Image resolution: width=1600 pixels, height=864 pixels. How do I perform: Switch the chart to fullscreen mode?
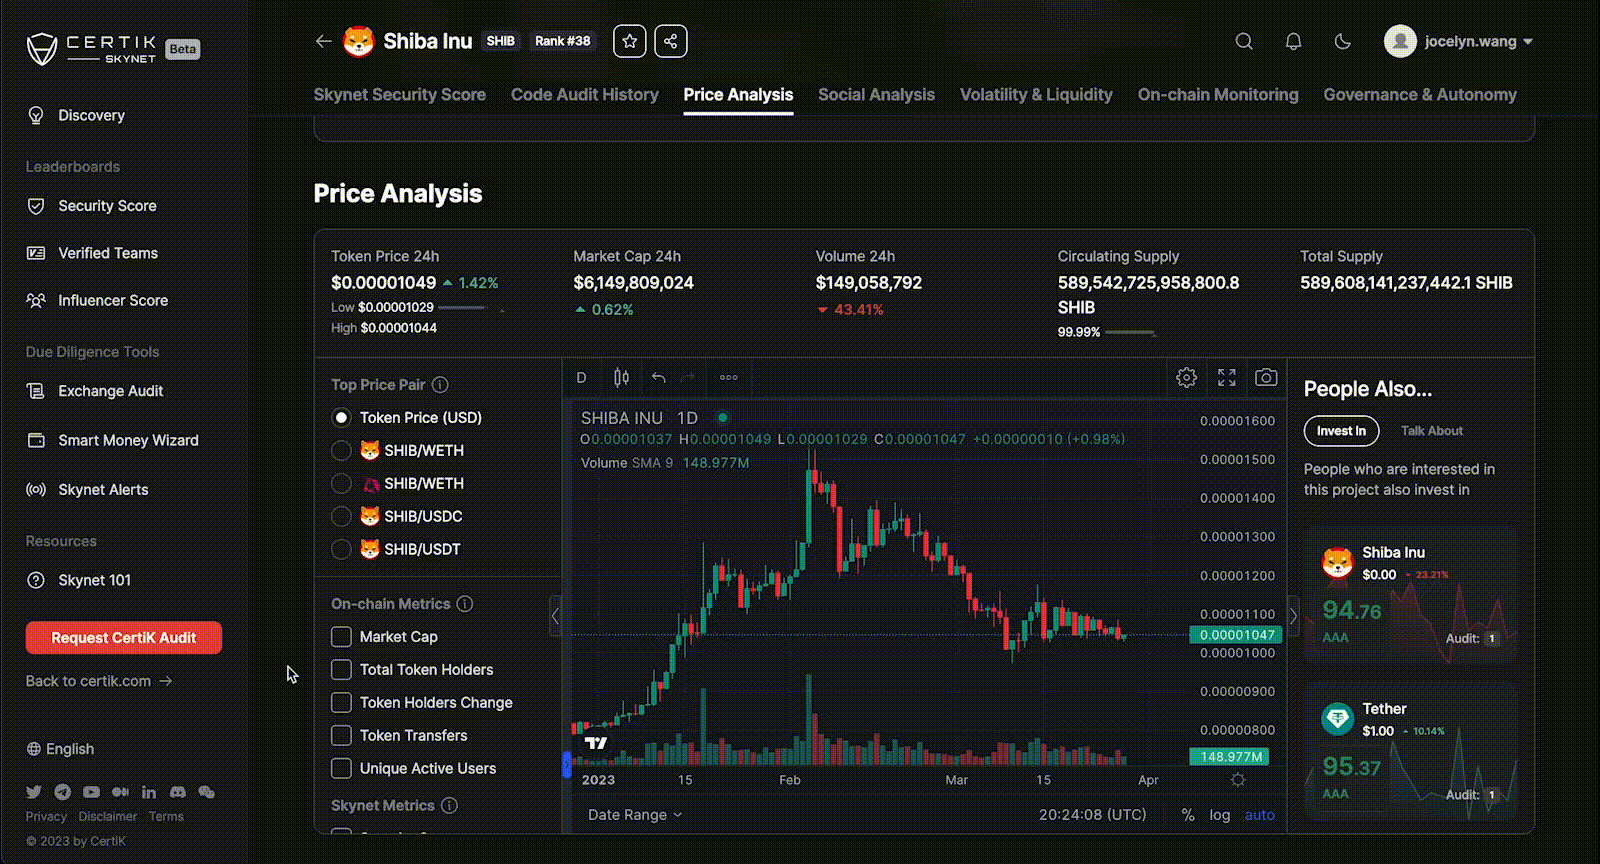1227,377
